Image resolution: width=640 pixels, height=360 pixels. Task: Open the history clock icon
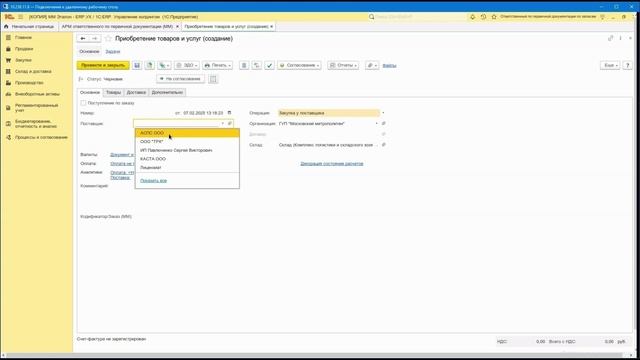coord(483,17)
